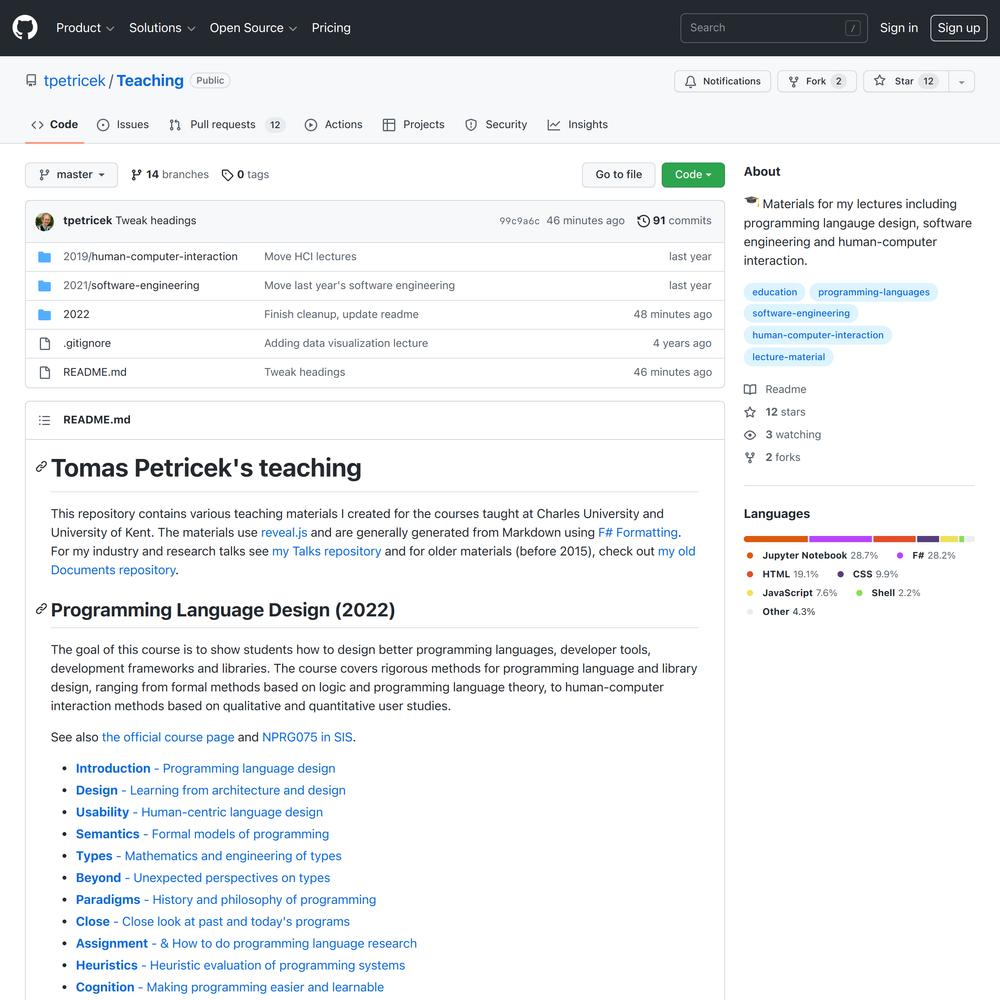The image size is (1000, 1000).
Task: Open Notifications sign-in prompt
Action: pos(723,81)
